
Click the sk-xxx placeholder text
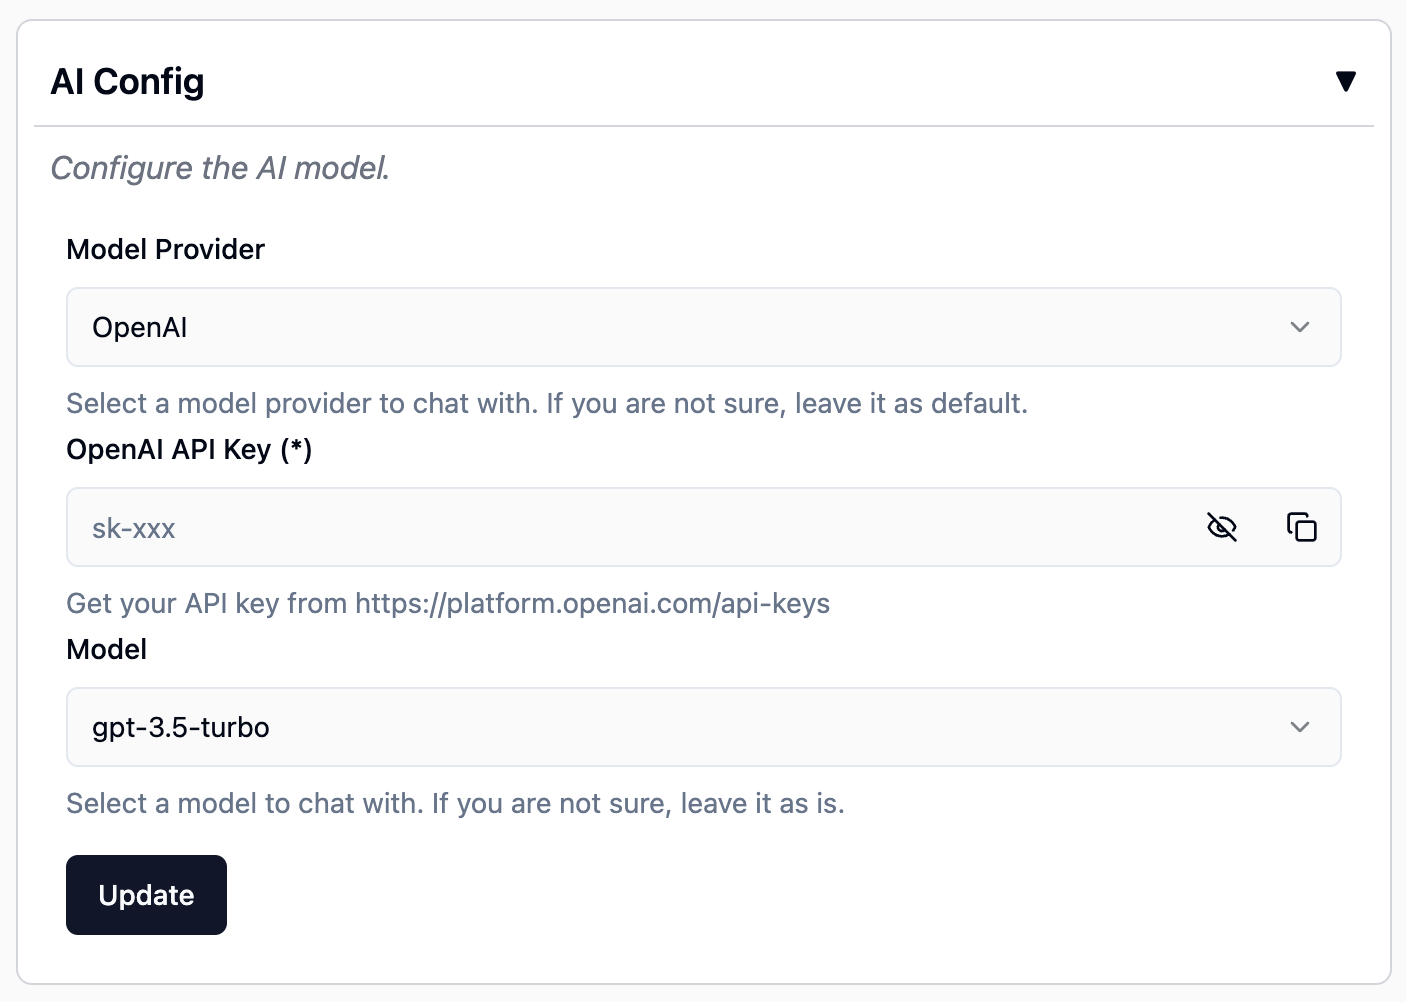pyautogui.click(x=134, y=529)
